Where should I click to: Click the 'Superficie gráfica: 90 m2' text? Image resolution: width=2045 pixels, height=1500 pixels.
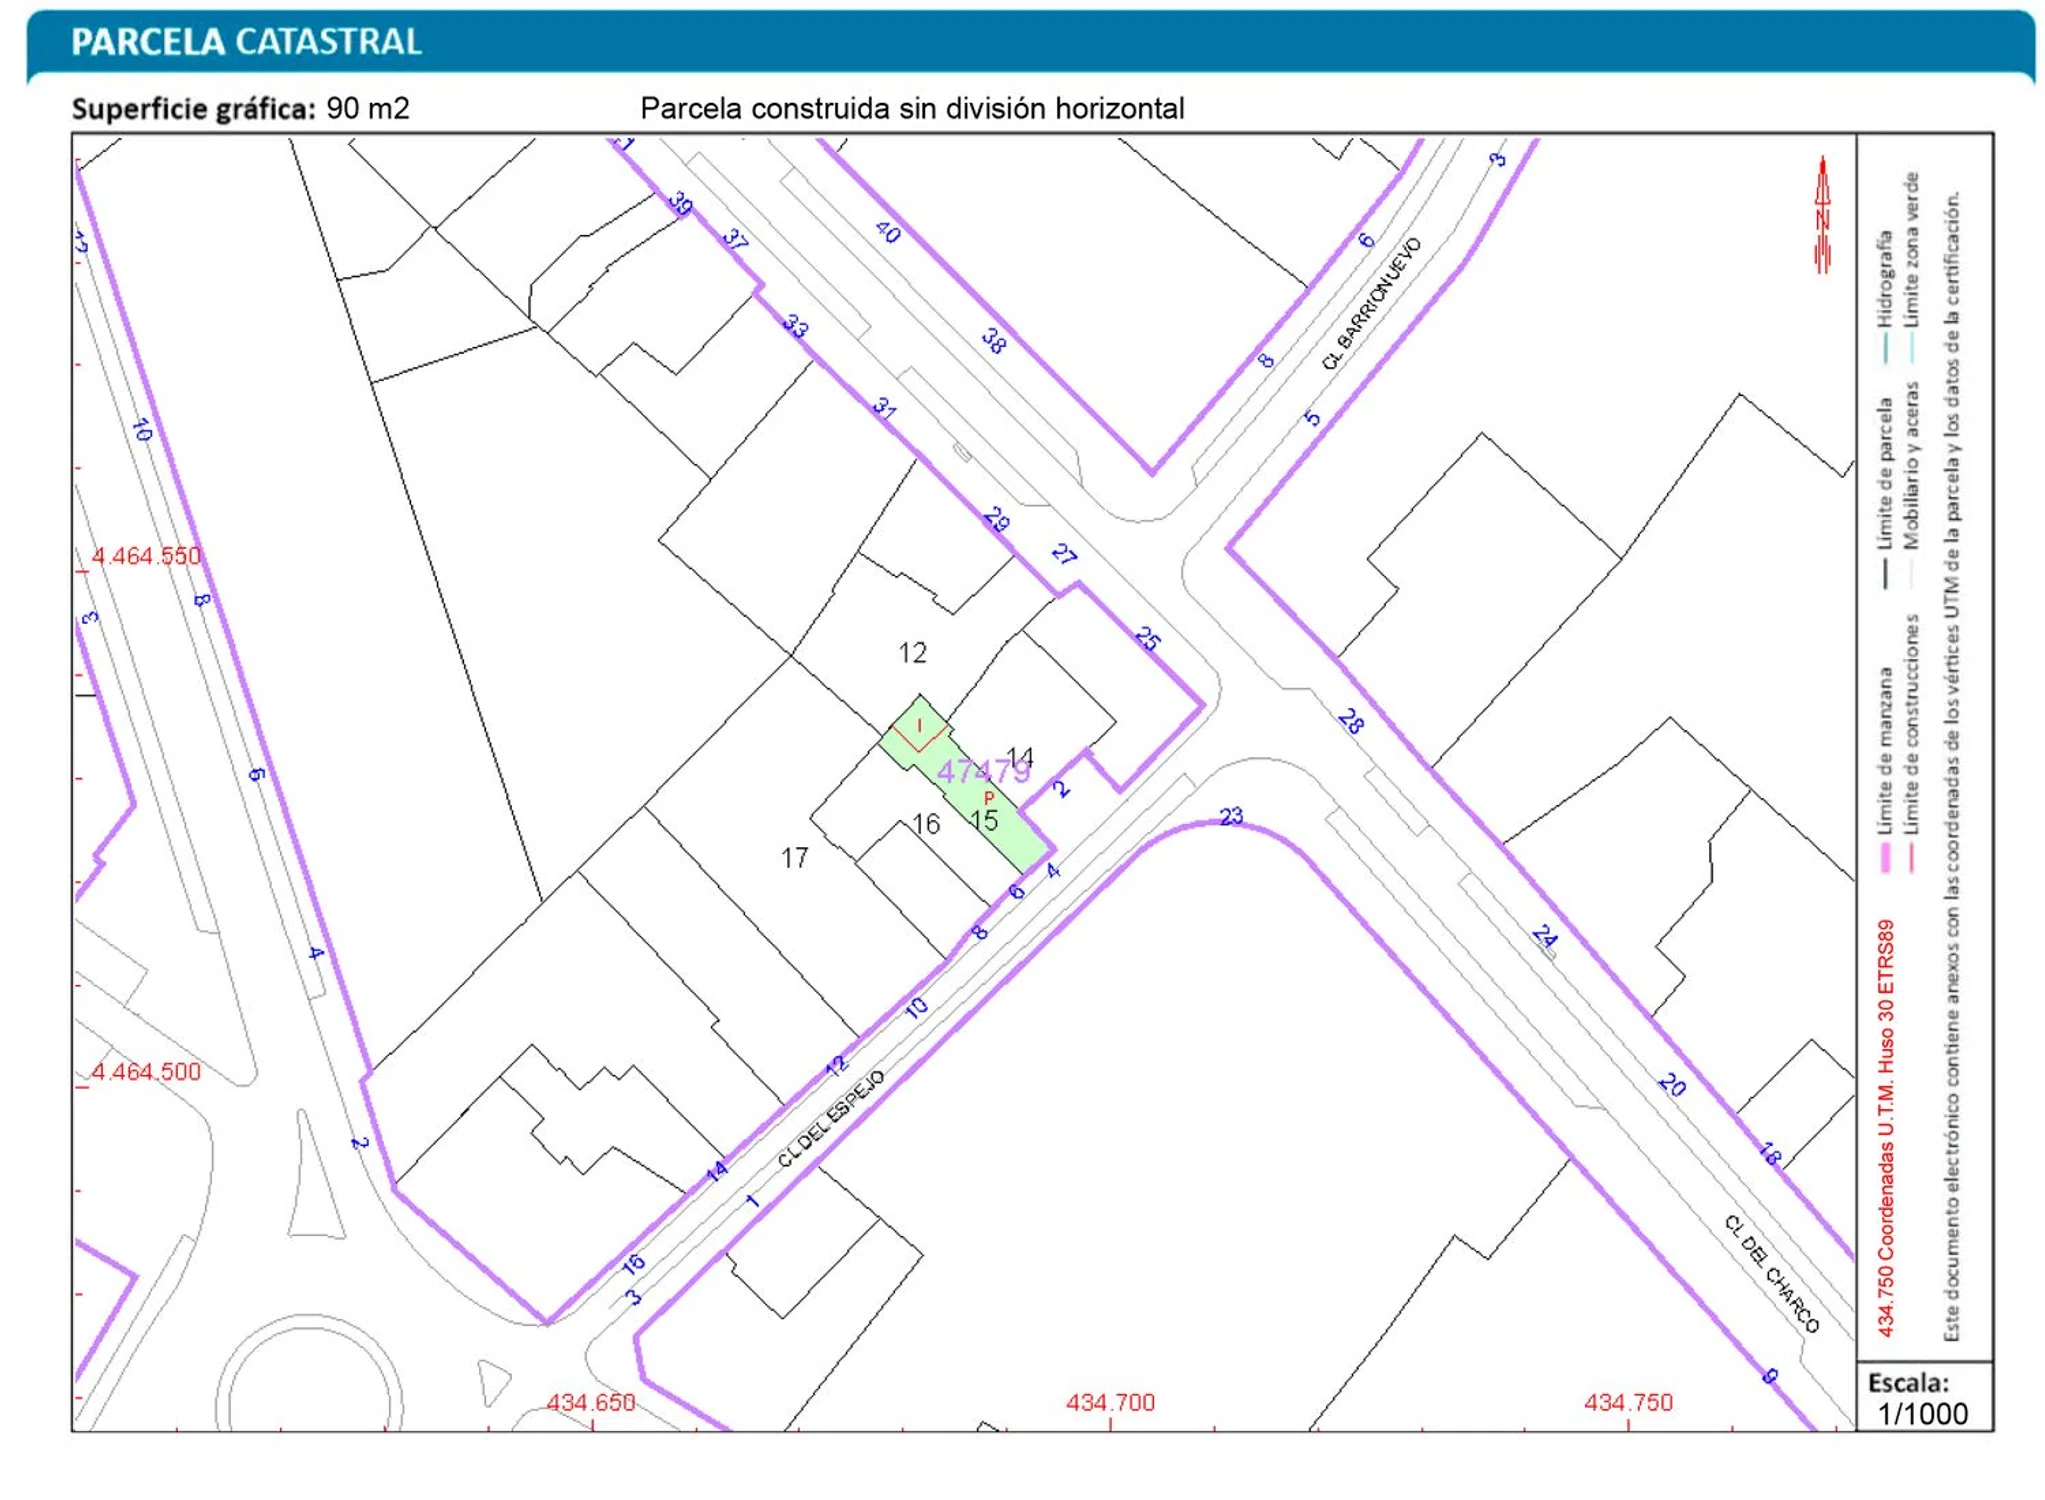[x=241, y=108]
